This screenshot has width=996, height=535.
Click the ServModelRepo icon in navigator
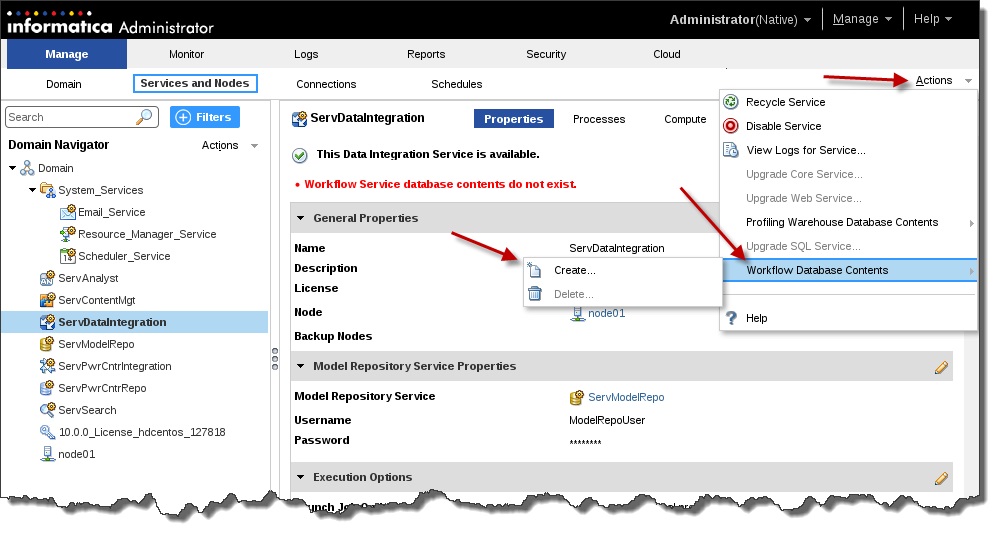click(48, 344)
